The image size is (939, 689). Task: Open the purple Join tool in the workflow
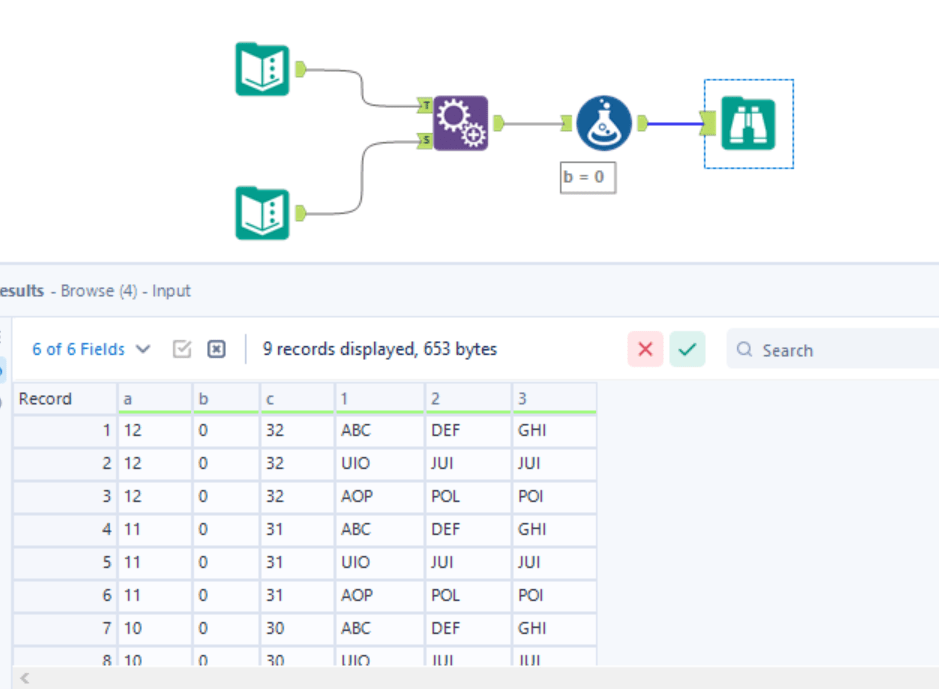[x=460, y=125]
